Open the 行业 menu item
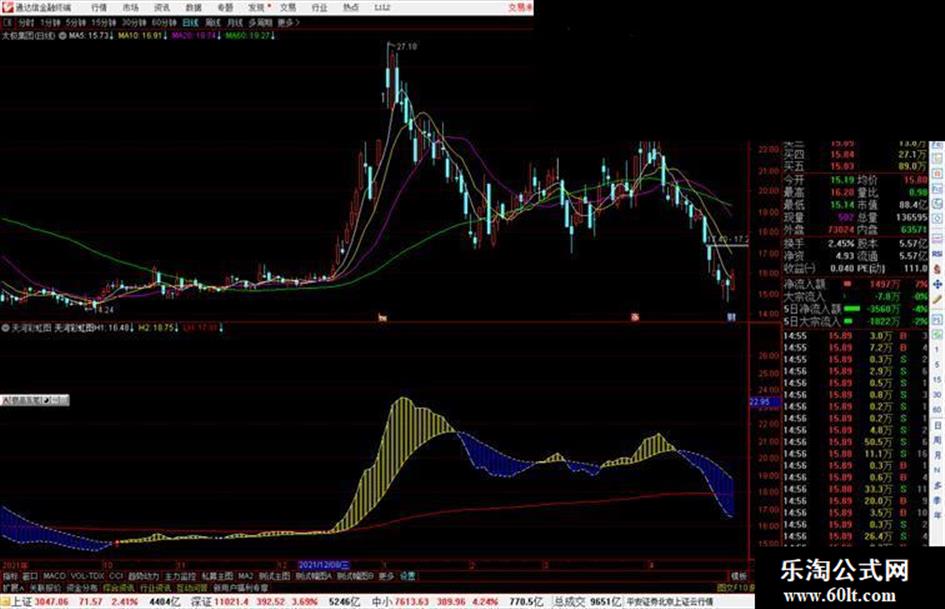Image resolution: width=945 pixels, height=609 pixels. [319, 8]
